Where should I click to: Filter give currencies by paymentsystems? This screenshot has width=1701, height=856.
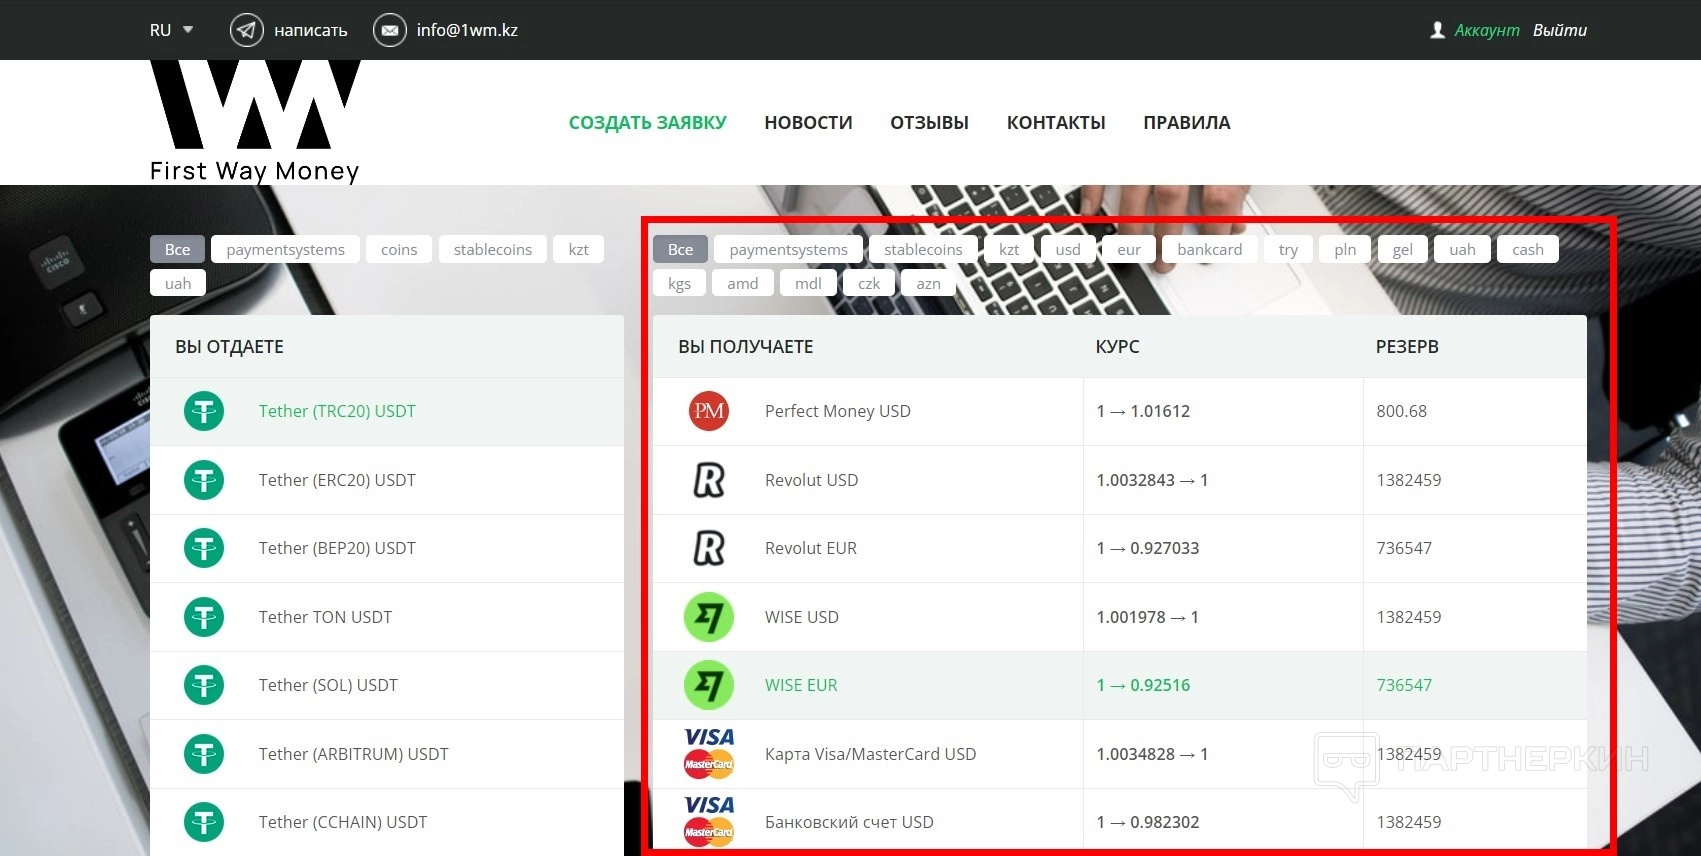tap(286, 249)
